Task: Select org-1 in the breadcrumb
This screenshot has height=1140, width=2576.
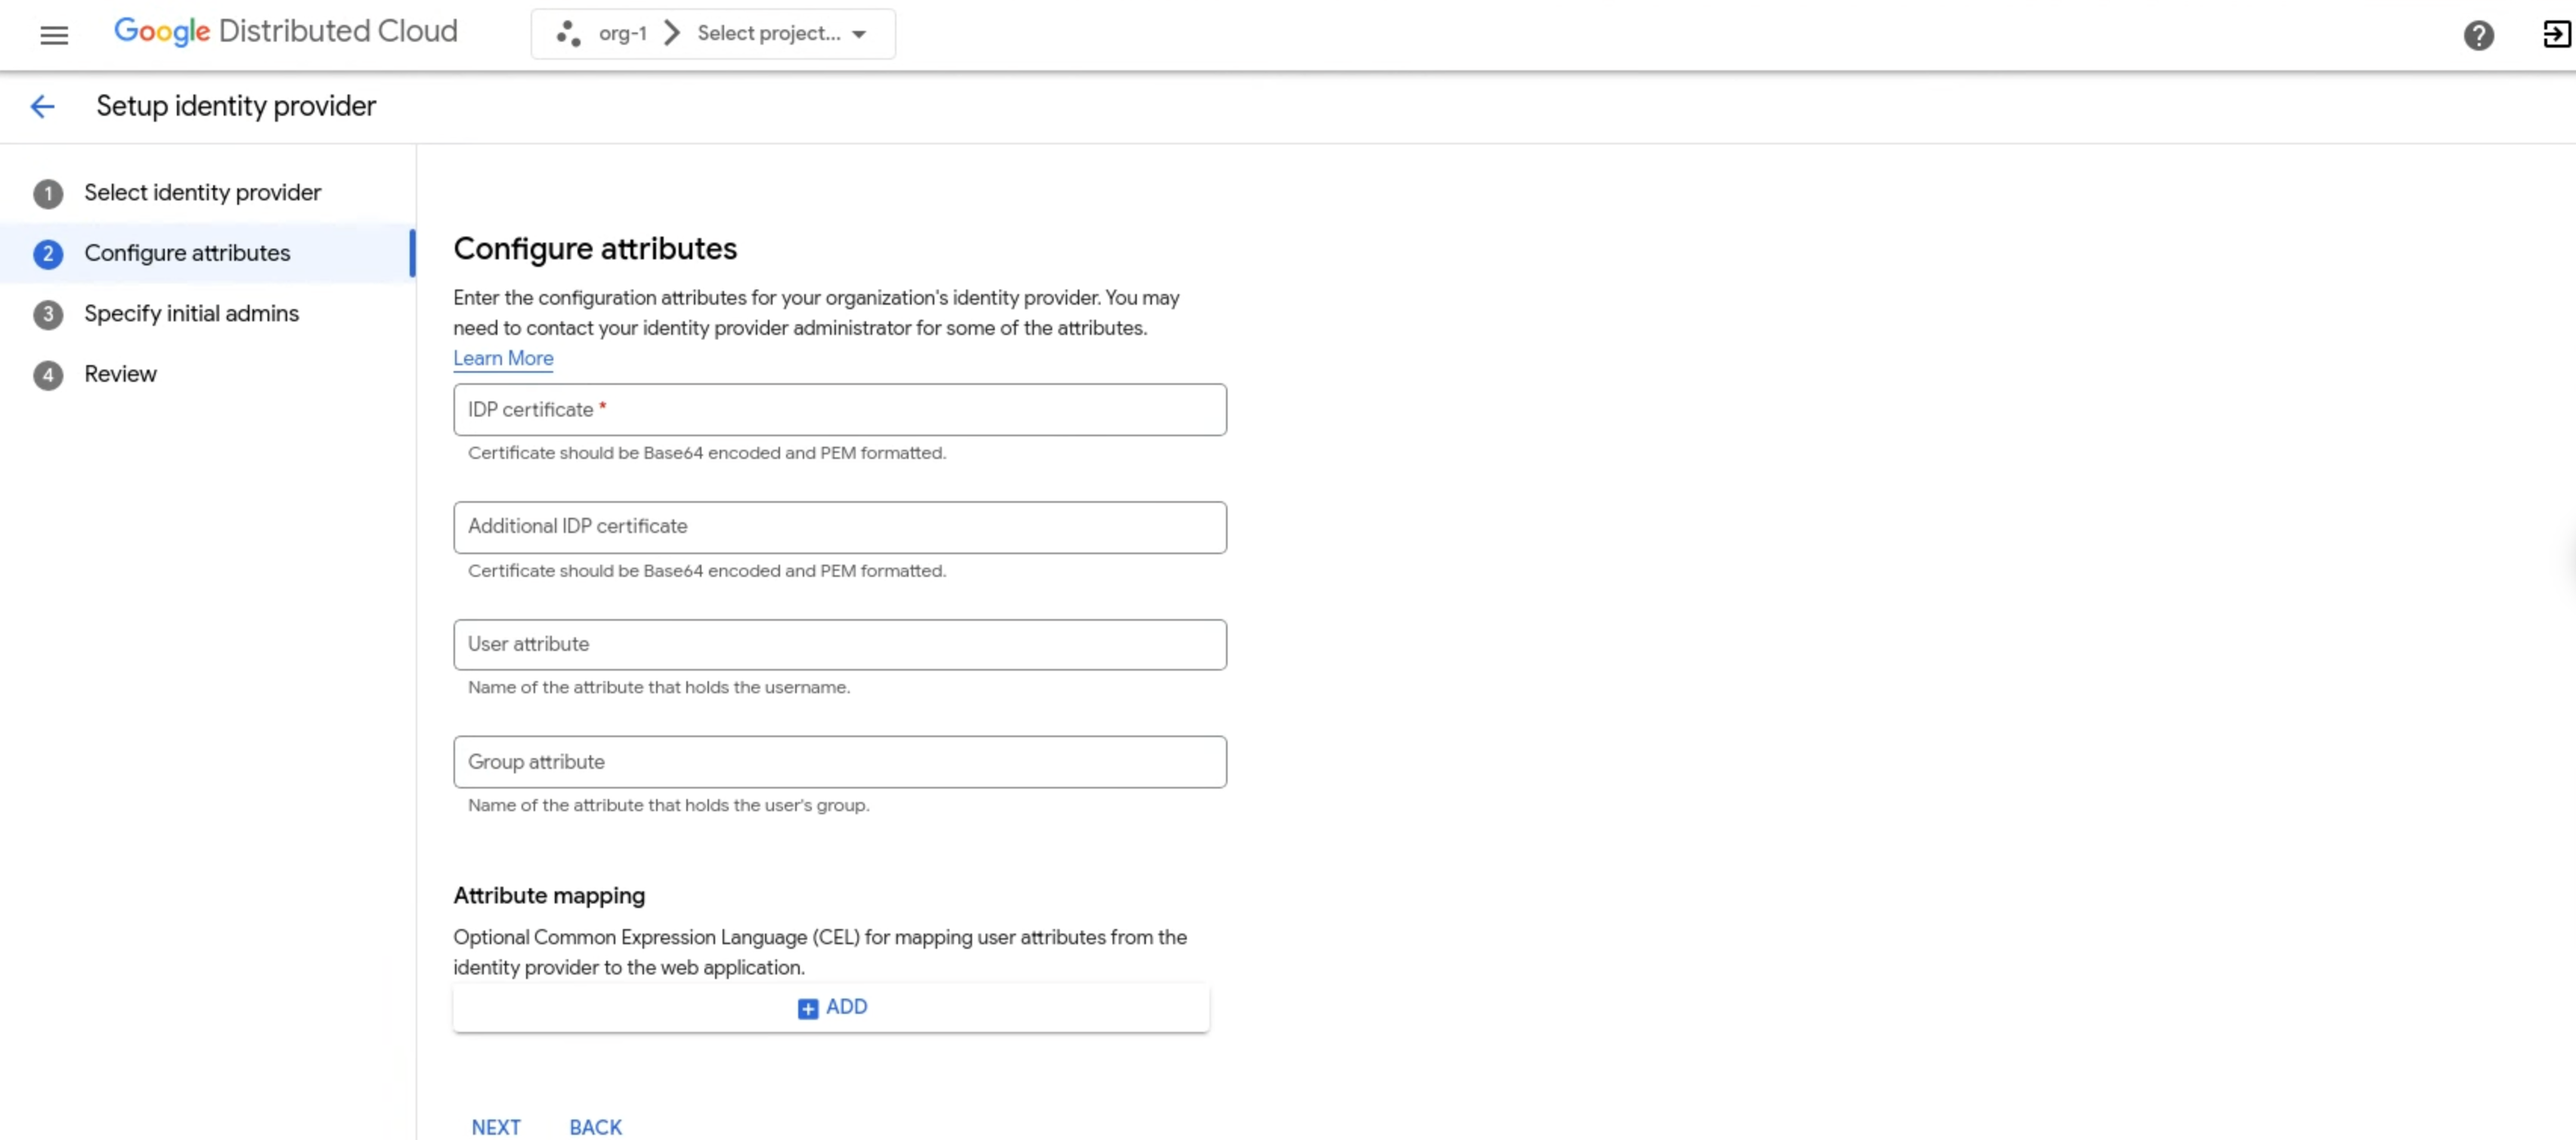Action: (622, 34)
